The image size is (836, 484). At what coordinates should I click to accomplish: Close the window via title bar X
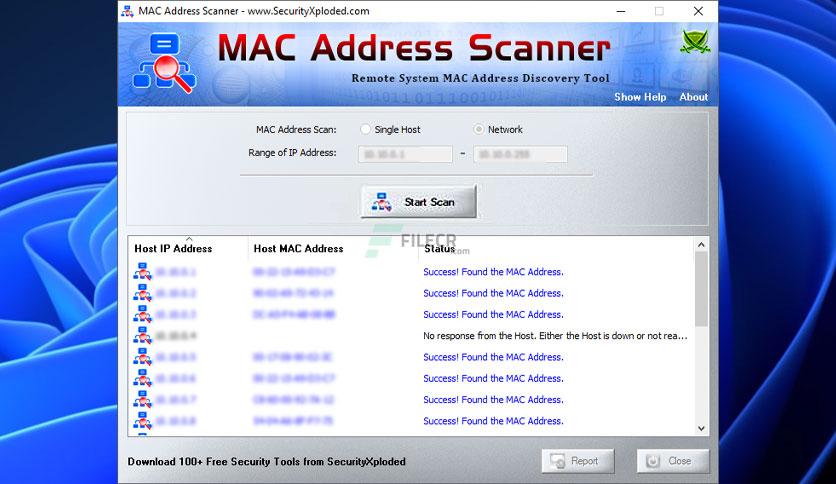[698, 11]
